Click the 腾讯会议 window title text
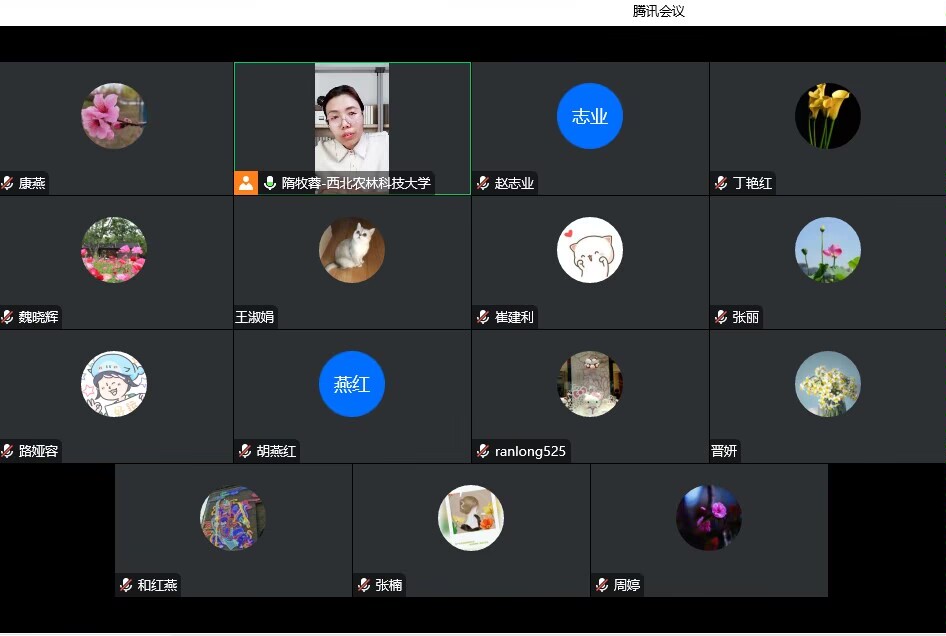 click(658, 12)
